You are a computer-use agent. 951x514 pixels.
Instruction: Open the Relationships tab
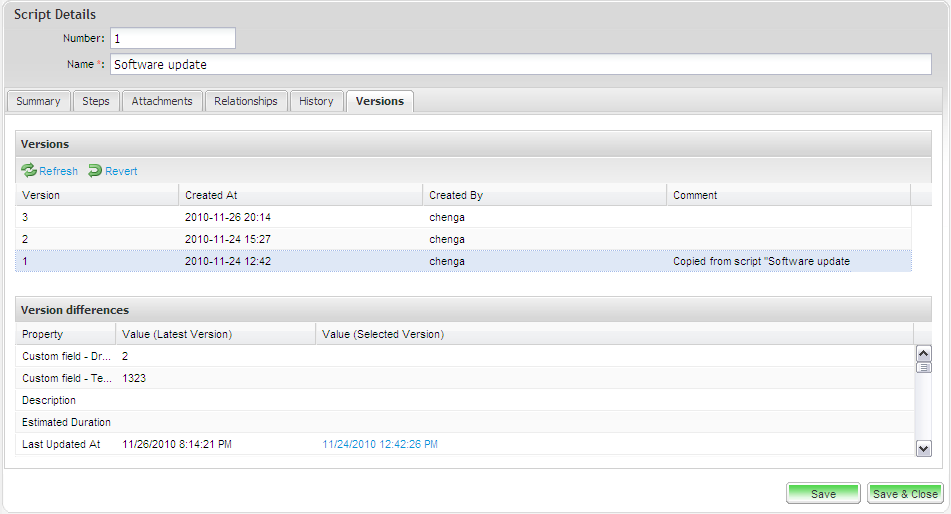245,101
